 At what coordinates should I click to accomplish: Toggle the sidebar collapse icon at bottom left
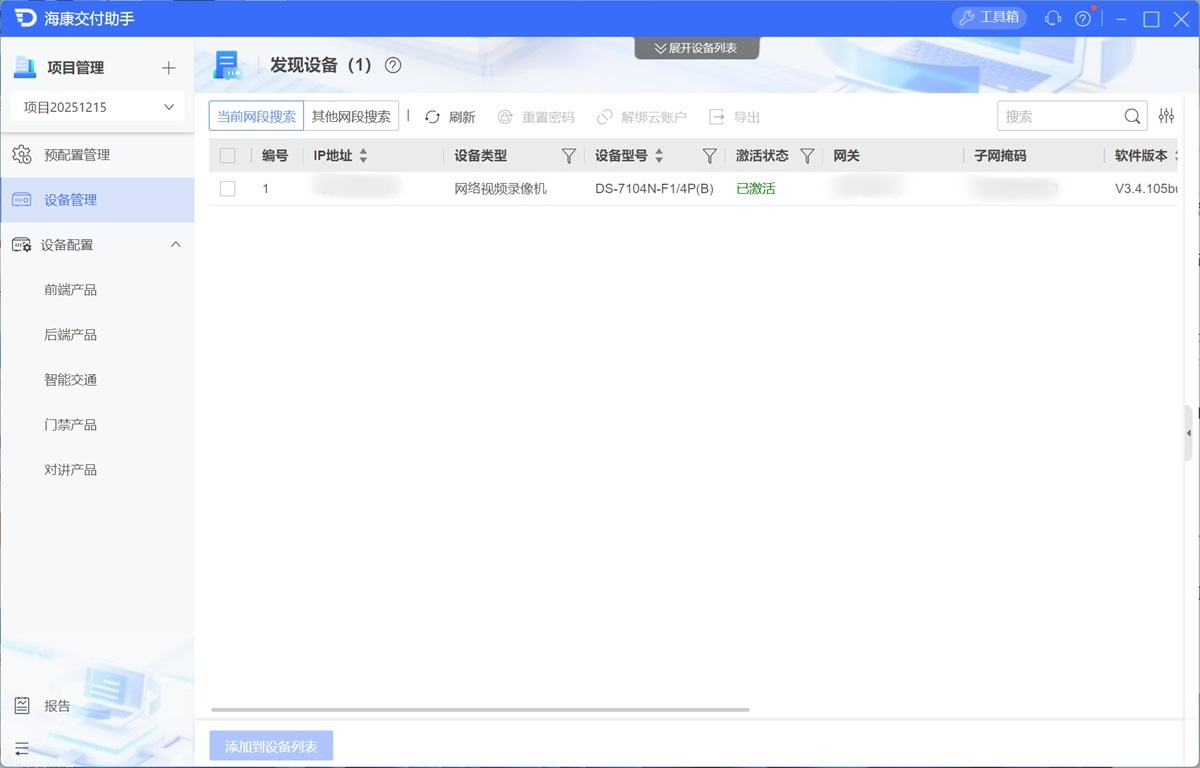tap(22, 748)
